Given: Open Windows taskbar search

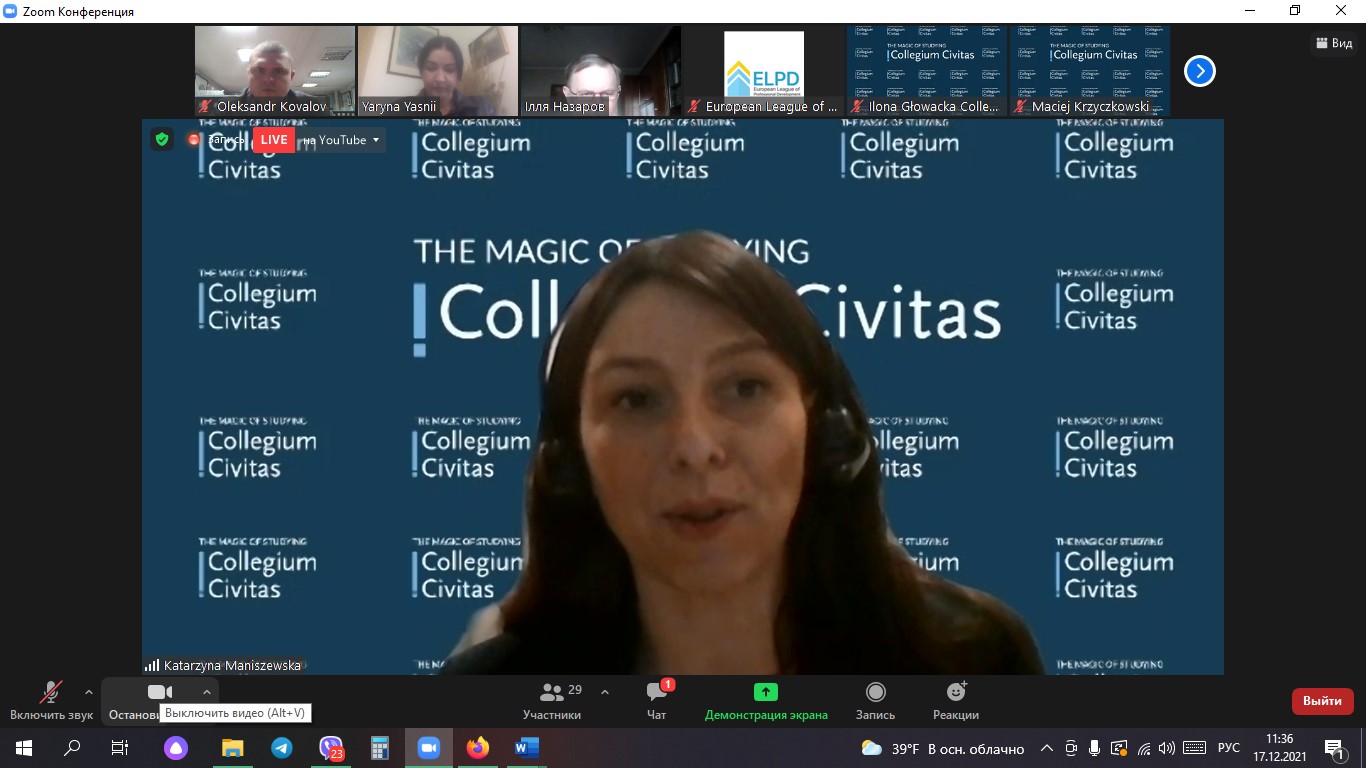Looking at the screenshot, I should coord(72,747).
